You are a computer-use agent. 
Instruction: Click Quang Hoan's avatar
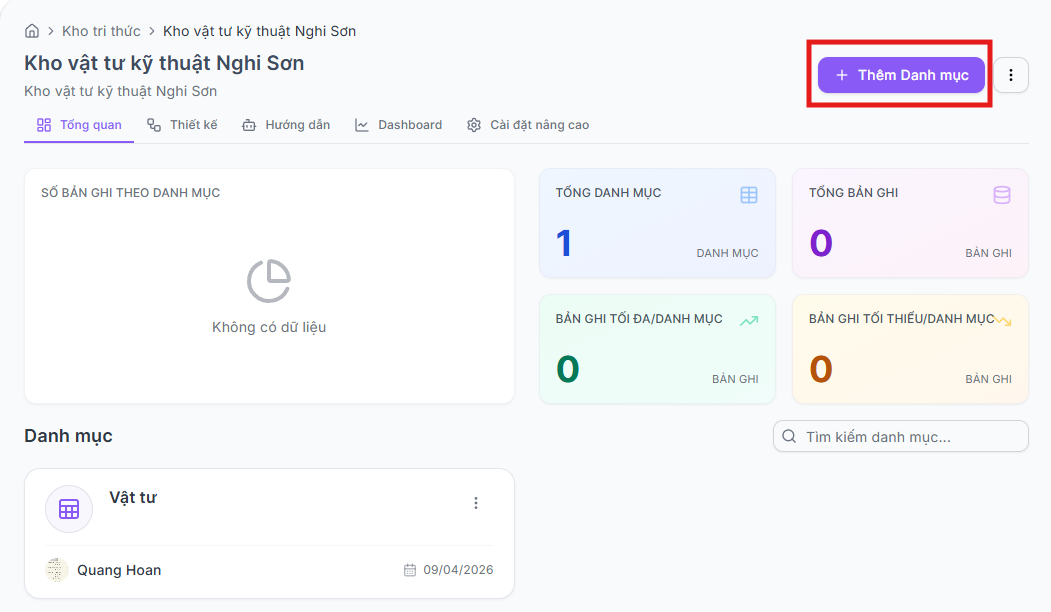56,570
